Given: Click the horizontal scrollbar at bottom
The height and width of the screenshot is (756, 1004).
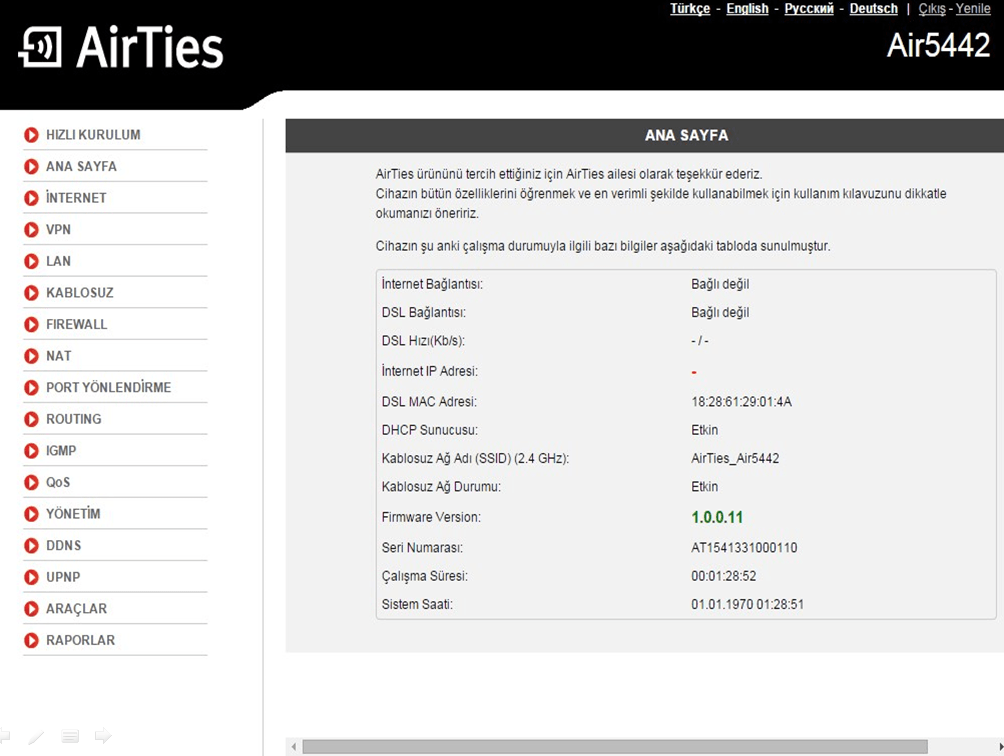Looking at the screenshot, I should [x=614, y=747].
